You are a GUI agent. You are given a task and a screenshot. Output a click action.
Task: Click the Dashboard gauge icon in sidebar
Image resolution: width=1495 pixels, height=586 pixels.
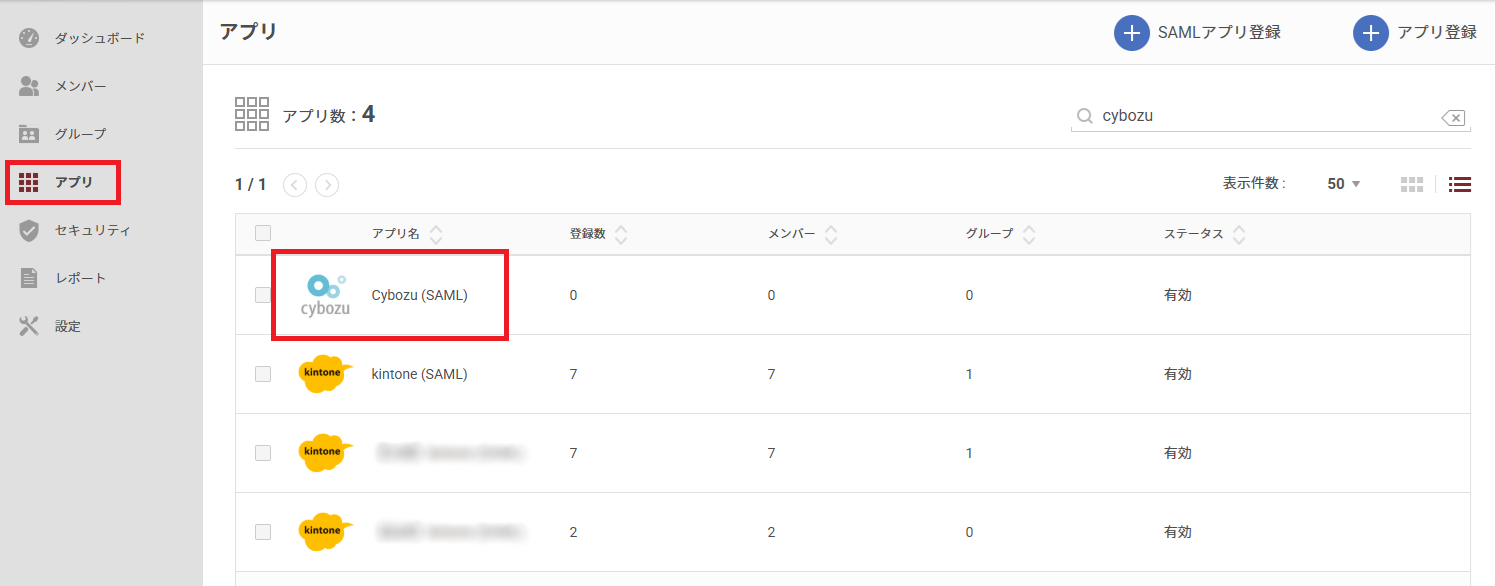click(x=29, y=38)
